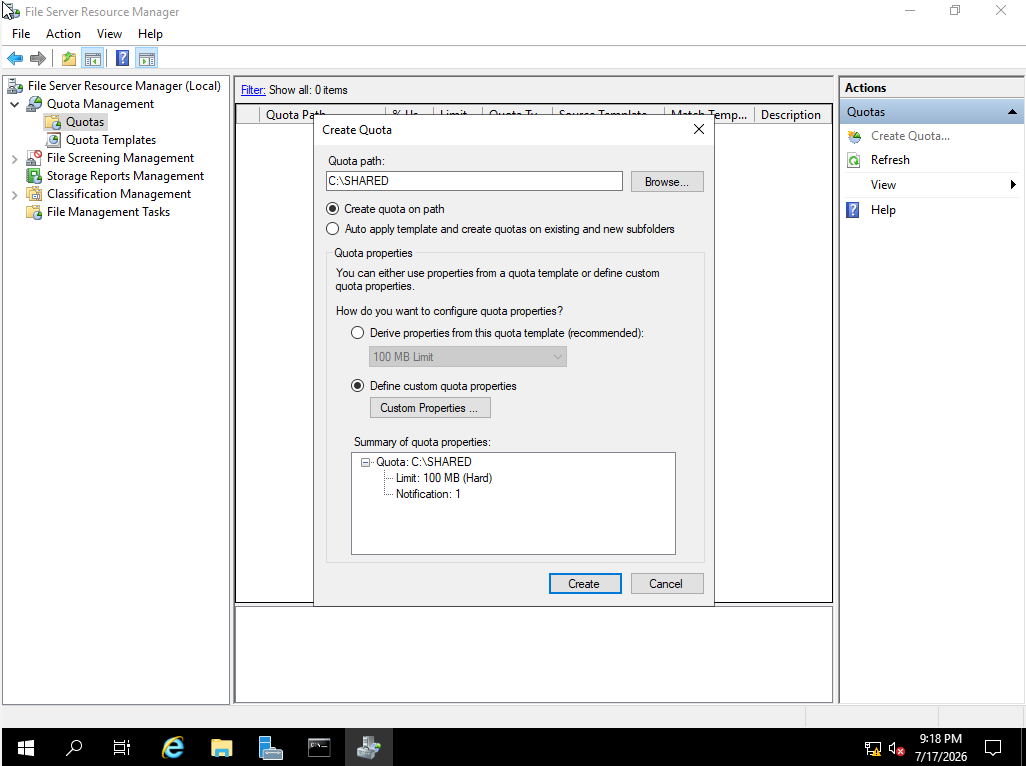Open Command Prompt from the taskbar

click(319, 747)
